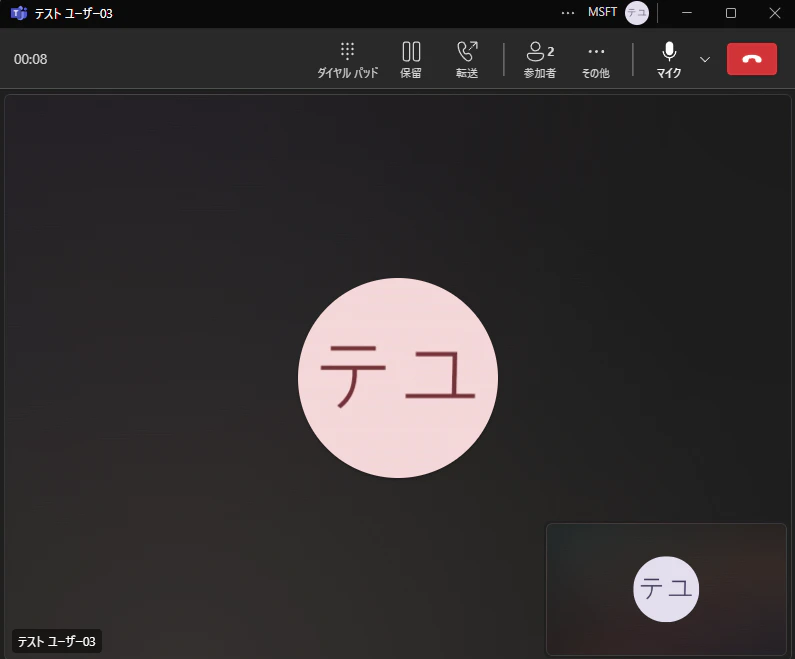Screen dimensions: 795x659
Task: Transfer the call (転送)
Action: 466,60
